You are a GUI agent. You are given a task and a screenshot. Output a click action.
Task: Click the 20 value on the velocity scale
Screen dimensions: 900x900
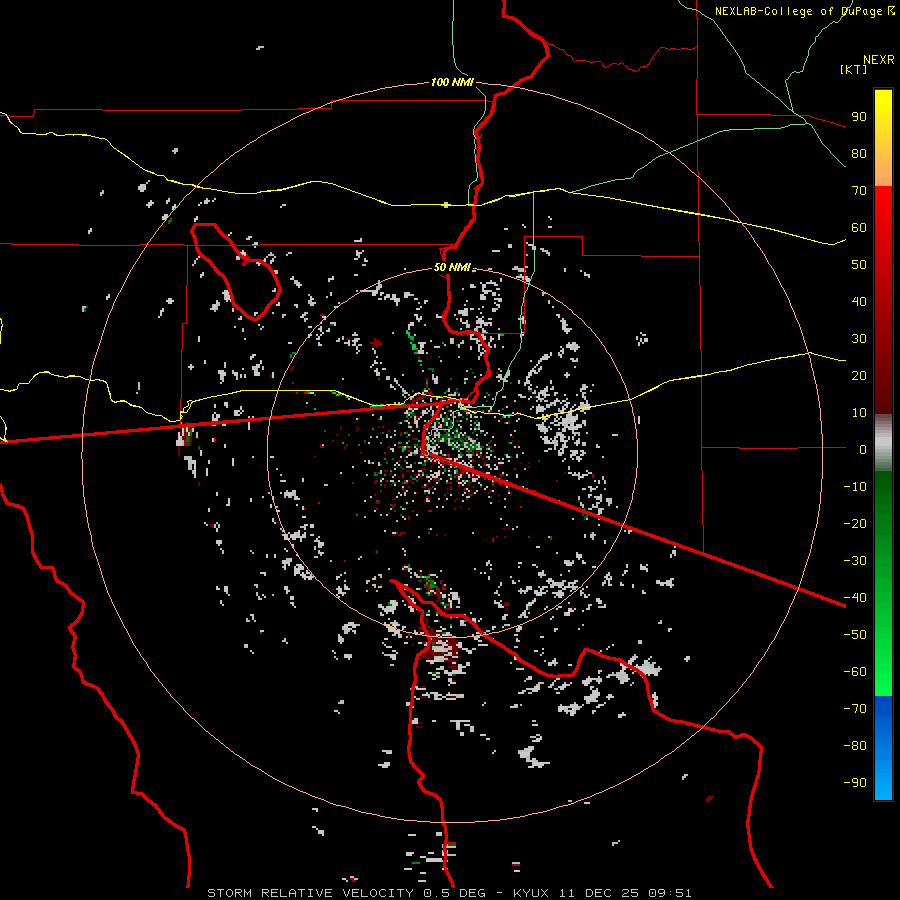point(859,375)
